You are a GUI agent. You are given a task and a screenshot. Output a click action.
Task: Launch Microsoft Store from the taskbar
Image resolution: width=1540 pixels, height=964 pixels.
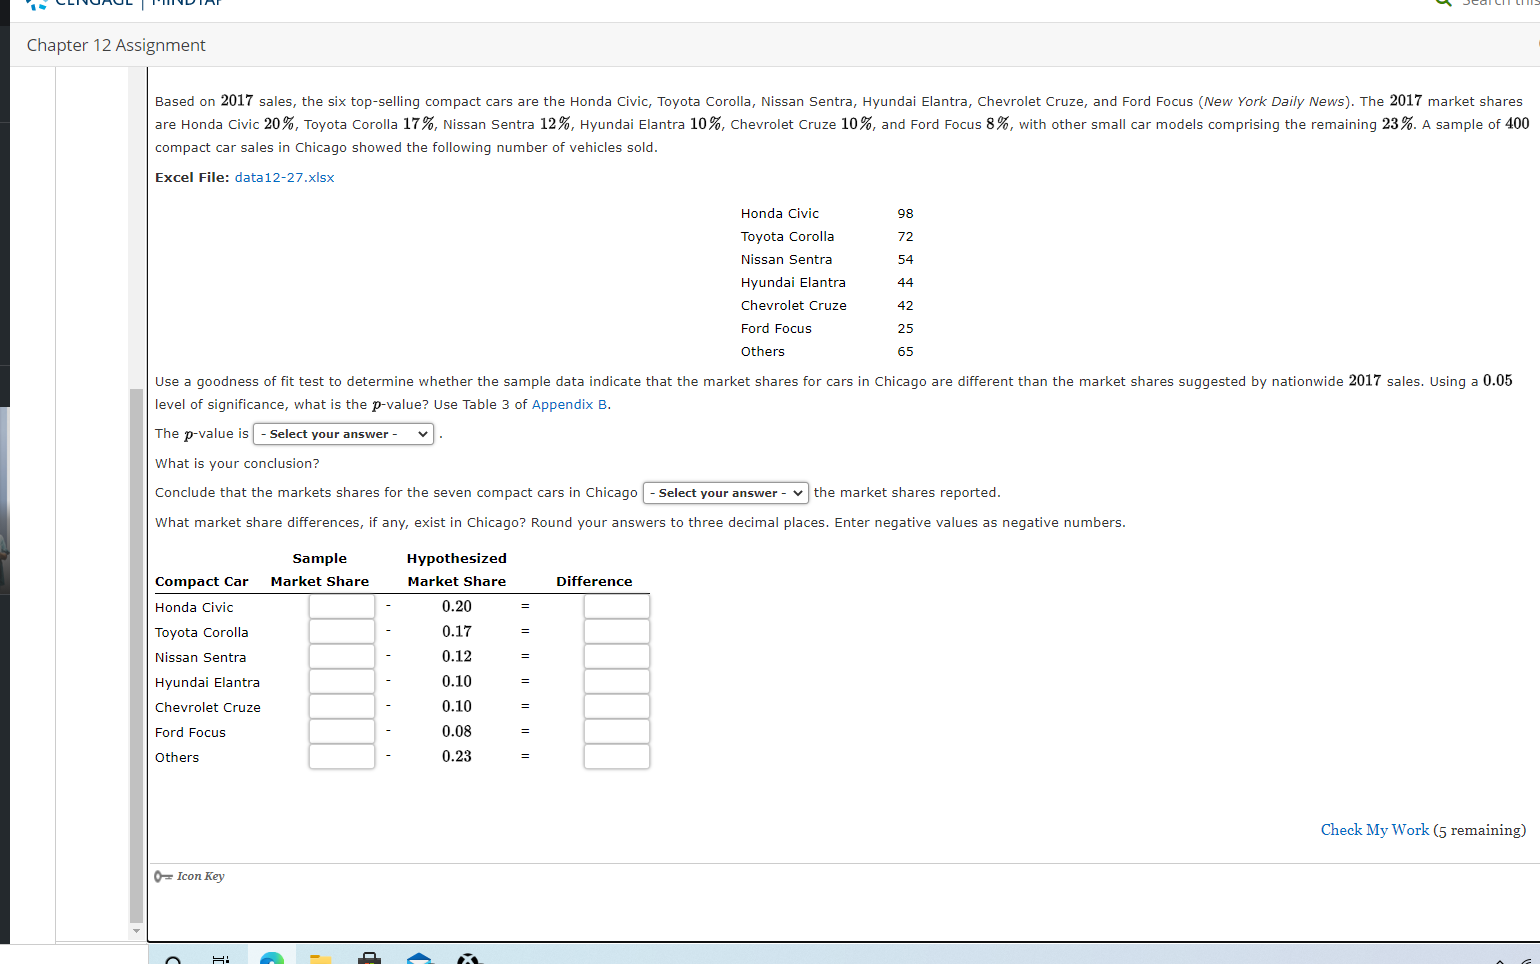pyautogui.click(x=369, y=958)
